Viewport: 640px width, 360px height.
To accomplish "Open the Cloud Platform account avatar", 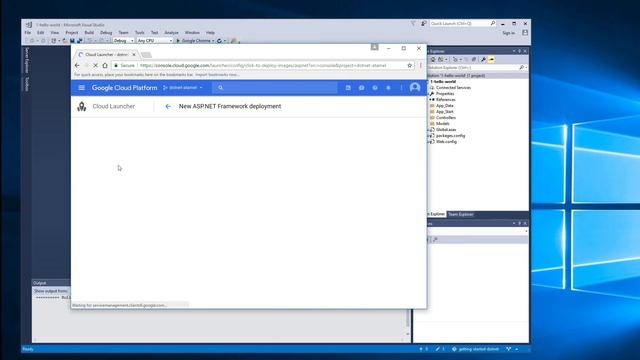I will (415, 88).
